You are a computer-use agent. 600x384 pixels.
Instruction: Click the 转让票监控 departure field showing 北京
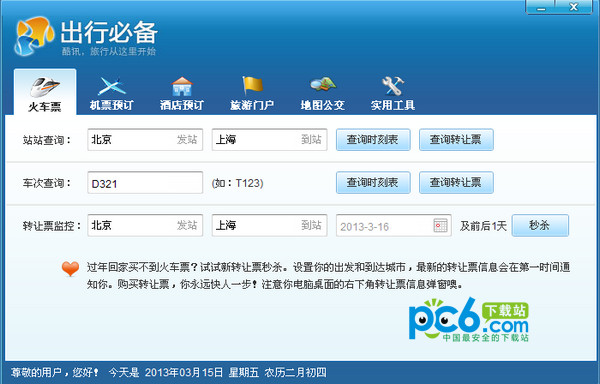[145, 225]
